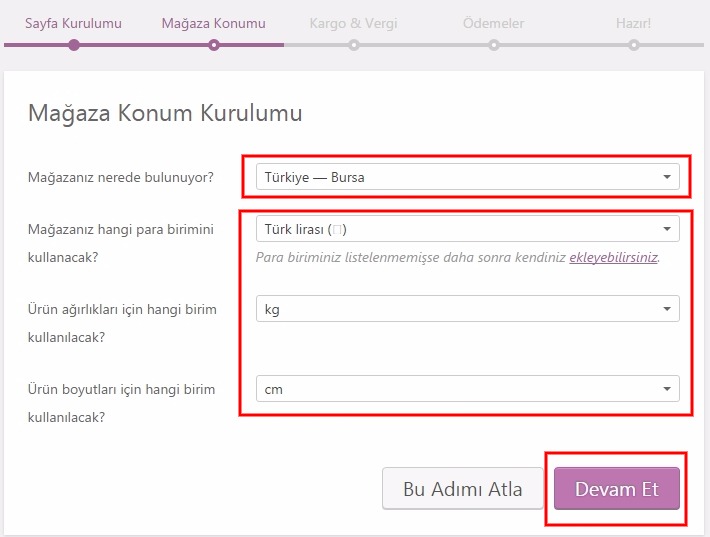Select the Mağaza Konumu step label
Image resolution: width=710 pixels, height=537 pixels.
pos(214,24)
